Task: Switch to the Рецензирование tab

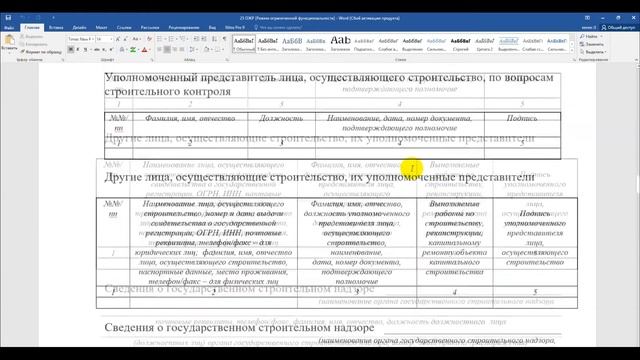Action: 184,27
